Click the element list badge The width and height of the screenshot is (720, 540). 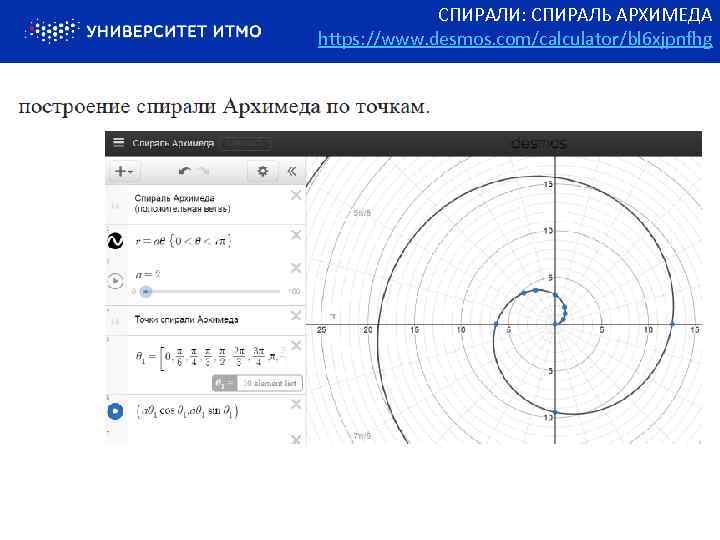257,383
